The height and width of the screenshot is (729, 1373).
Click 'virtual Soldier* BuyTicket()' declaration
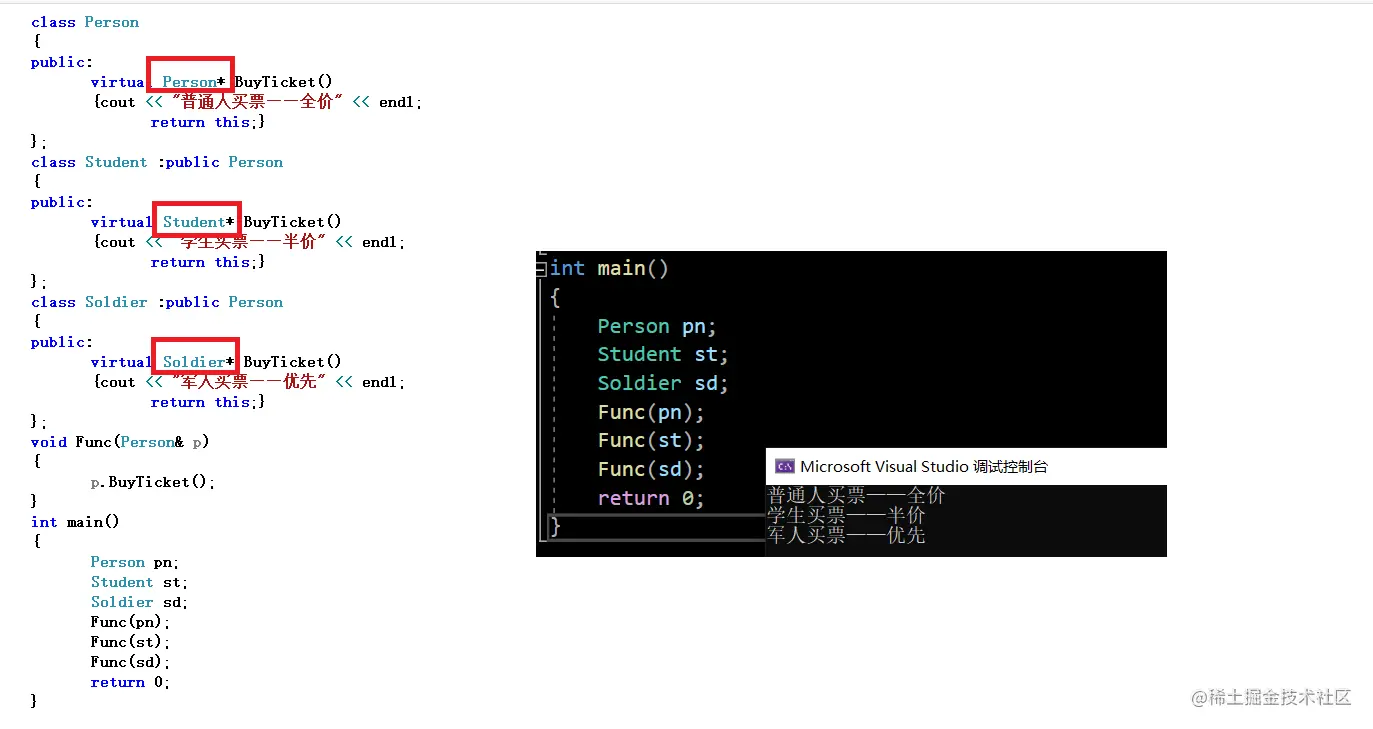point(216,362)
